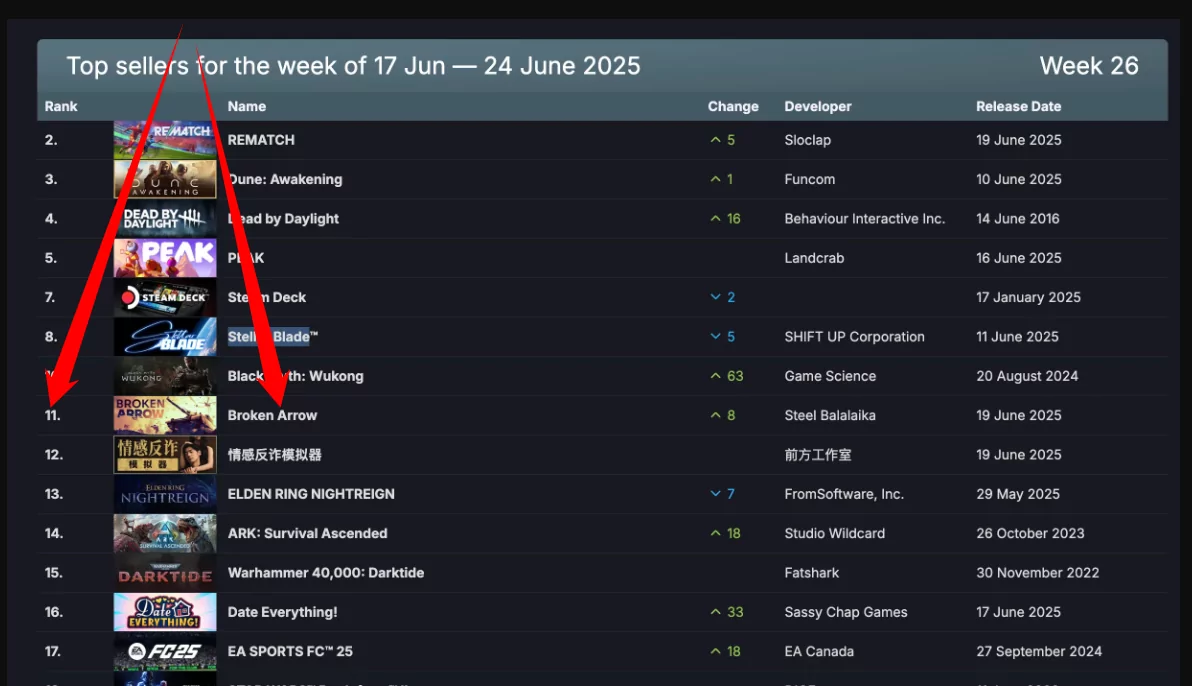This screenshot has width=1192, height=686.
Task: Click the Darktide cover thumbnail
Action: coord(165,573)
